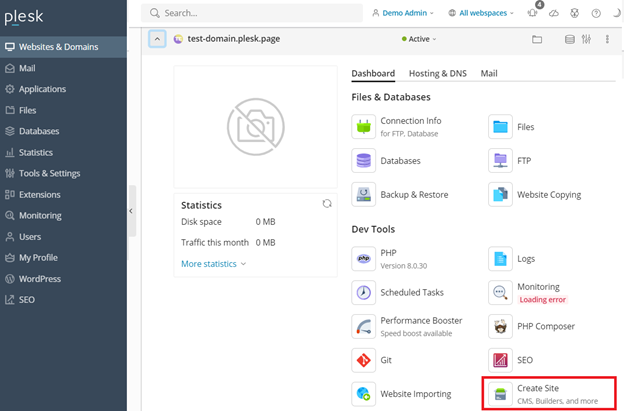The height and width of the screenshot is (411, 624).
Task: Switch to the Hosting & DNS tab
Action: coord(438,74)
